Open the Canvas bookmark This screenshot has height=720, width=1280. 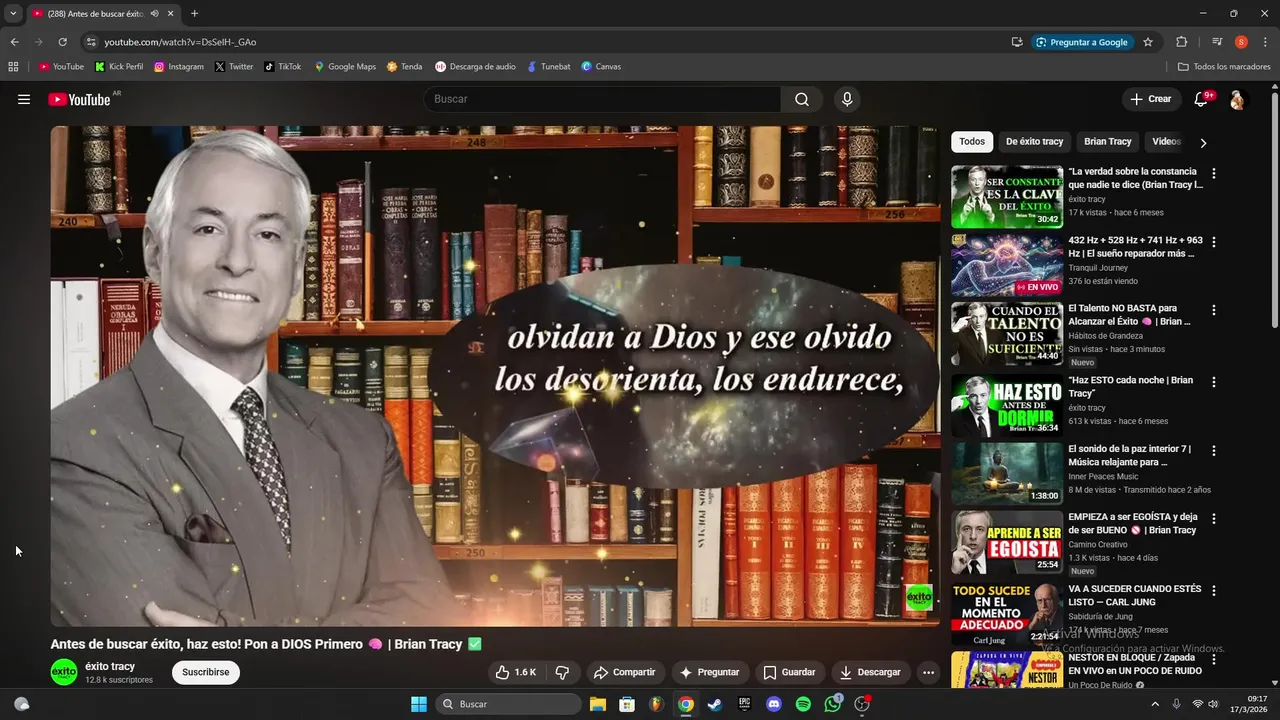[601, 67]
